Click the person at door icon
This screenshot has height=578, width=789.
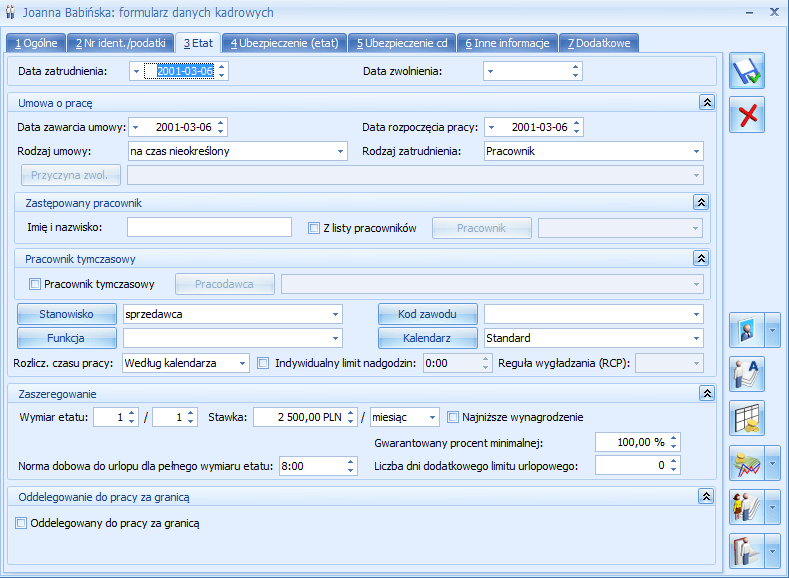(x=747, y=551)
